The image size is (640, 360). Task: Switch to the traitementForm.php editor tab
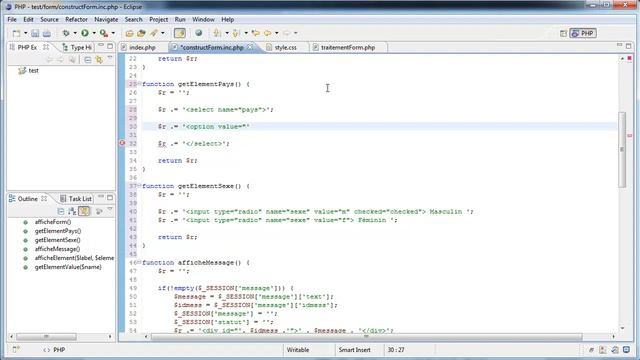click(348, 48)
